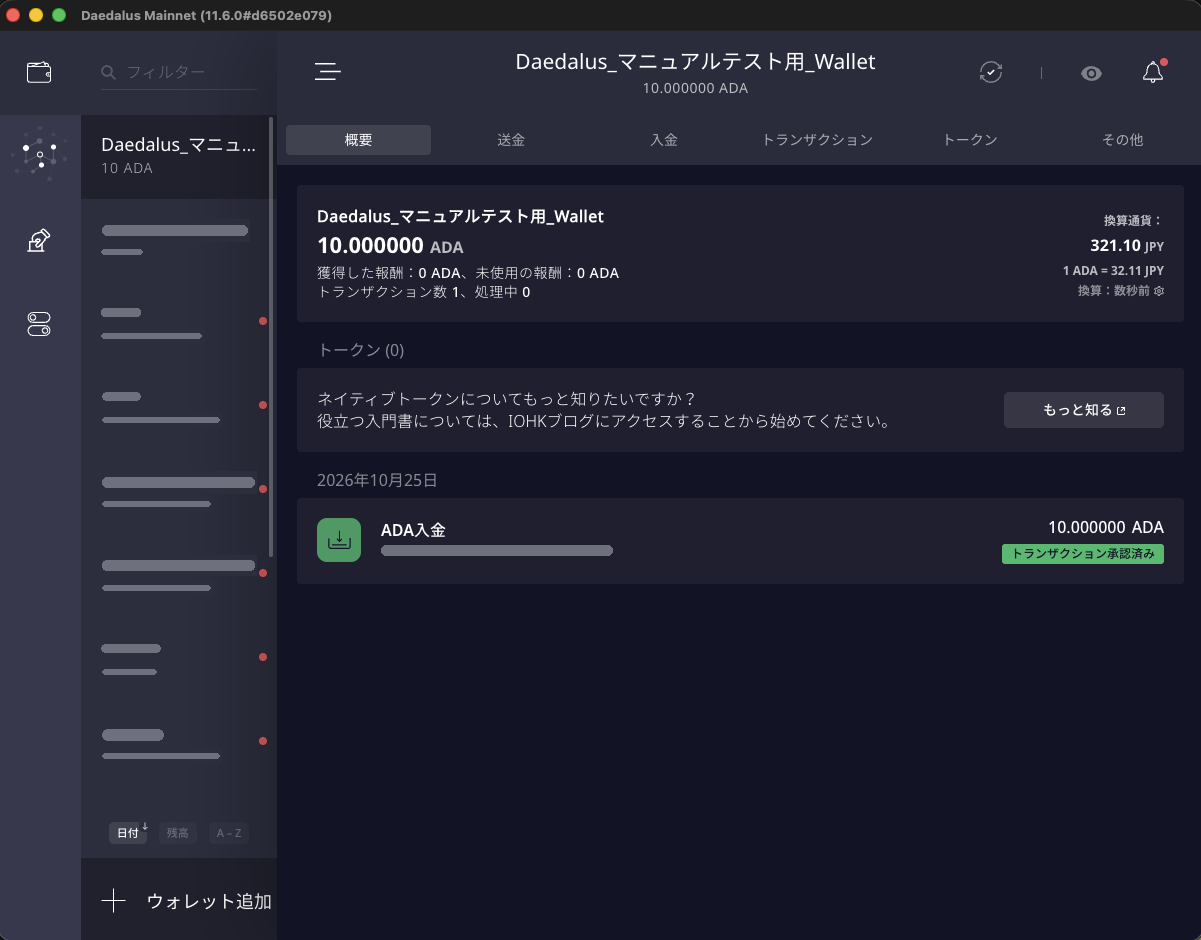Open the voting registration icon
Image resolution: width=1201 pixels, height=940 pixels.
(x=39, y=240)
